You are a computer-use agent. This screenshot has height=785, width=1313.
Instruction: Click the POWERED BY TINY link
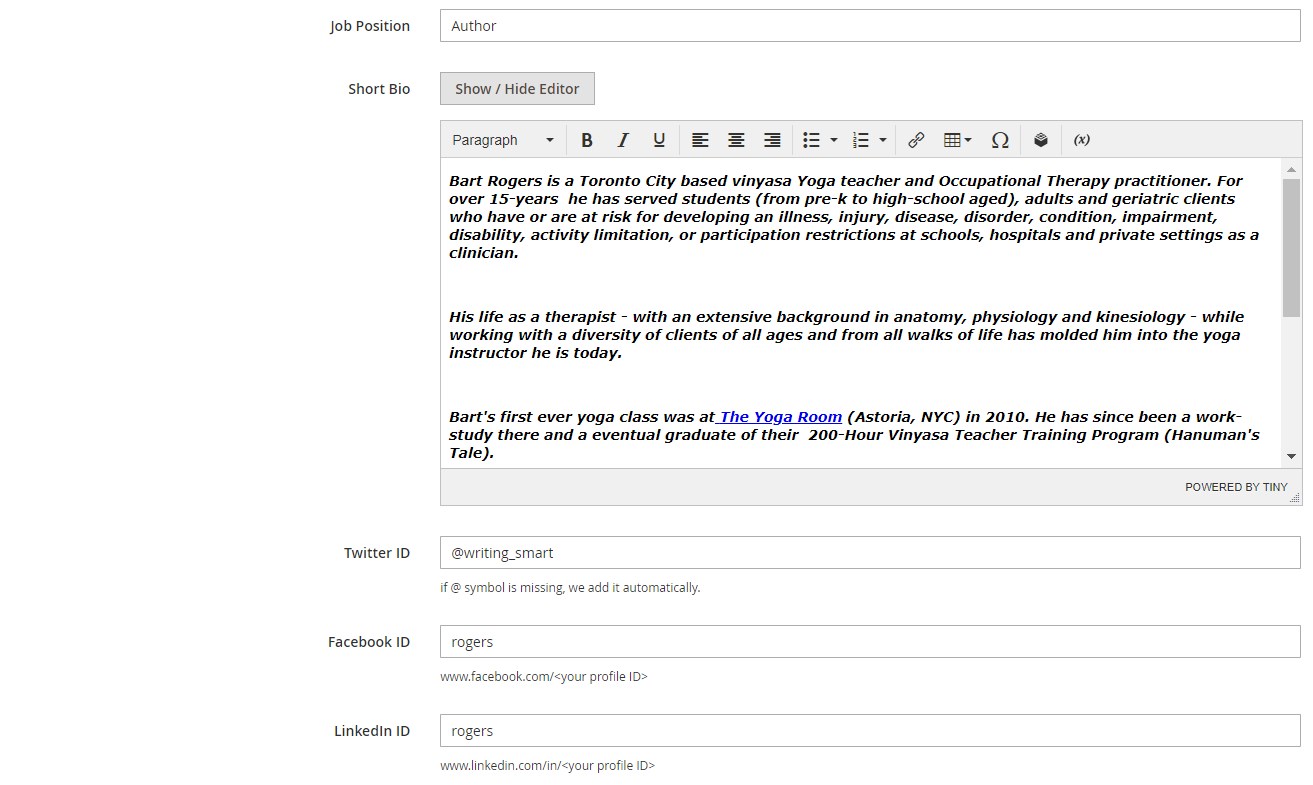click(1236, 487)
